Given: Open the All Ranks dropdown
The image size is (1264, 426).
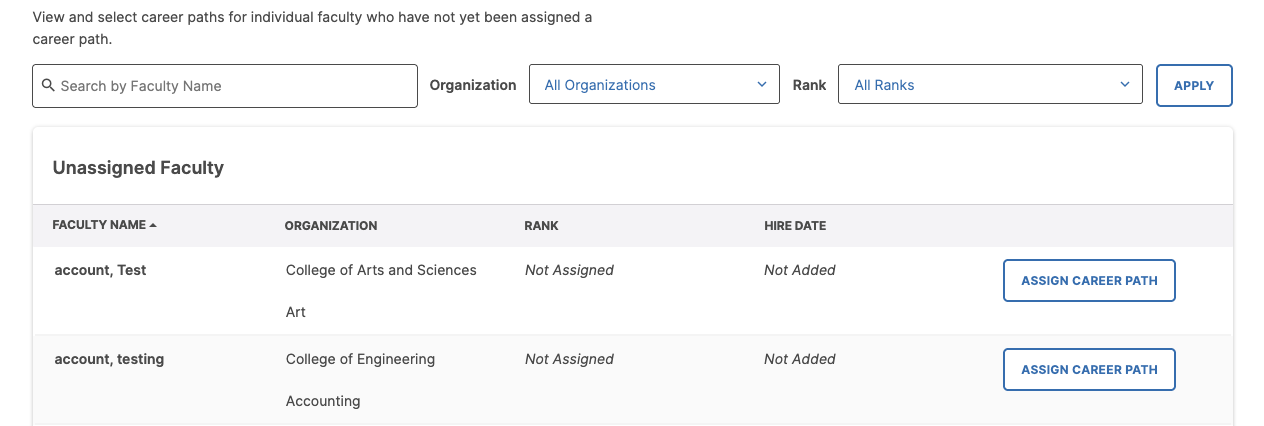Looking at the screenshot, I should pyautogui.click(x=990, y=85).
